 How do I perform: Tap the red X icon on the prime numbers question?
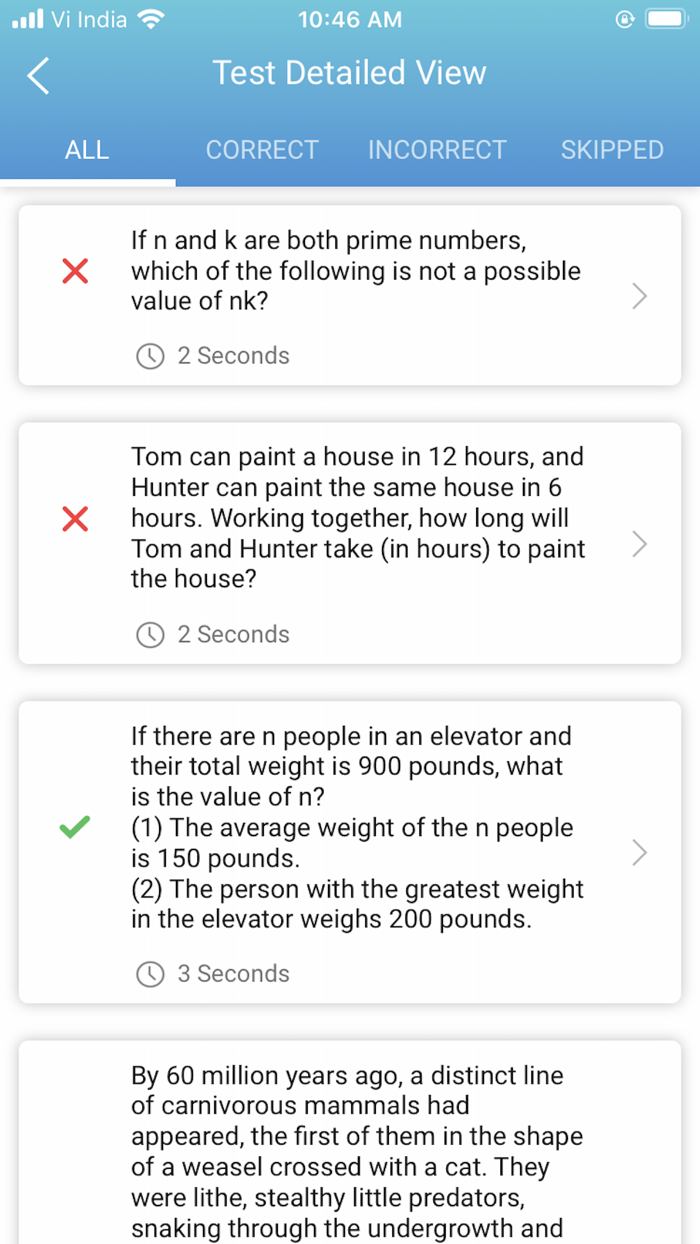(x=73, y=270)
